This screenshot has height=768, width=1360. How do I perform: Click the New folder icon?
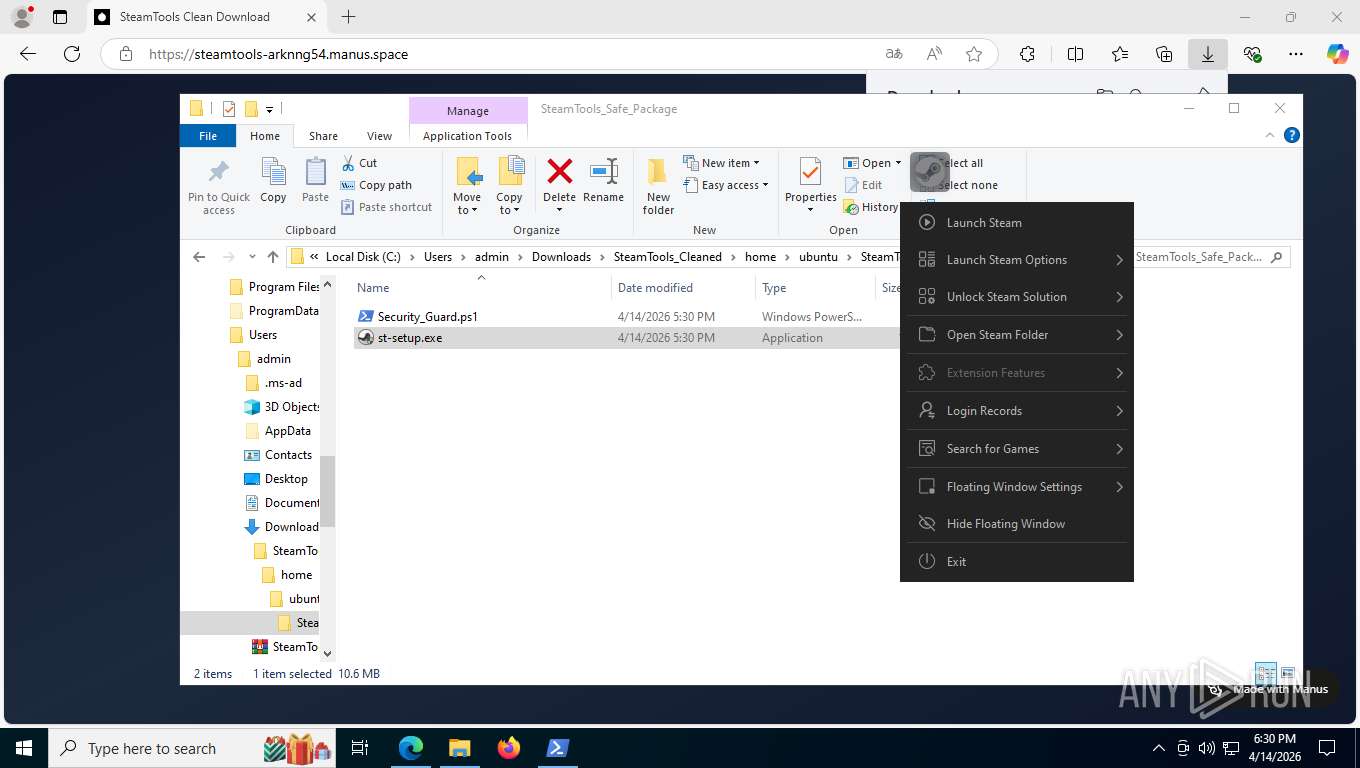point(658,172)
